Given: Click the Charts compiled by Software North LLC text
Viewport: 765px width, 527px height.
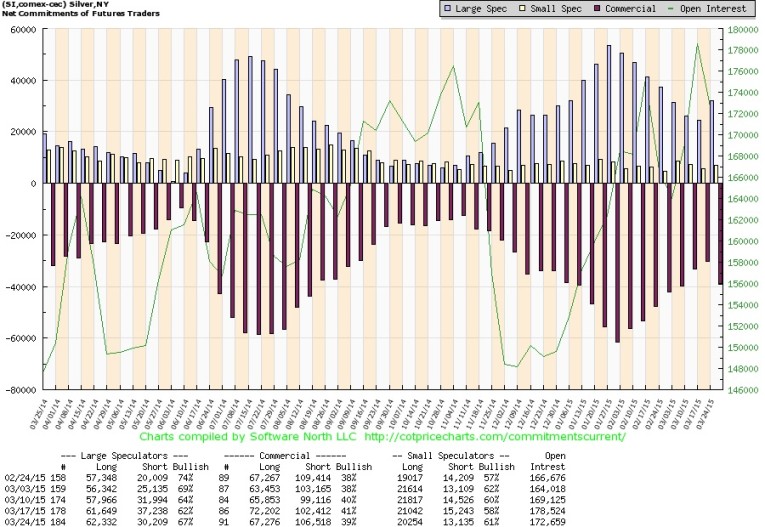Looking at the screenshot, I should click(248, 437).
